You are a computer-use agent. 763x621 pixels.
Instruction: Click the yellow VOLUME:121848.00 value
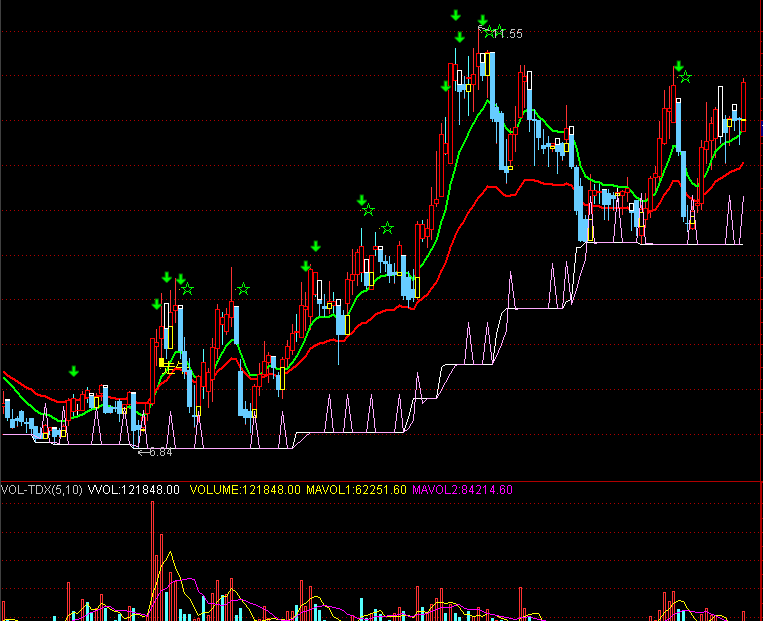[x=245, y=490]
